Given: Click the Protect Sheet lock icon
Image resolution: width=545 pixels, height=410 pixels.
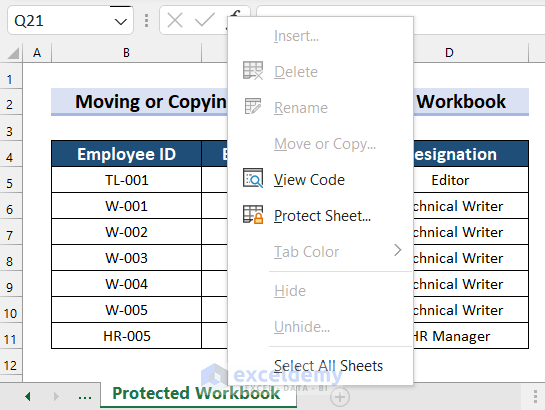Looking at the screenshot, I should tap(253, 215).
